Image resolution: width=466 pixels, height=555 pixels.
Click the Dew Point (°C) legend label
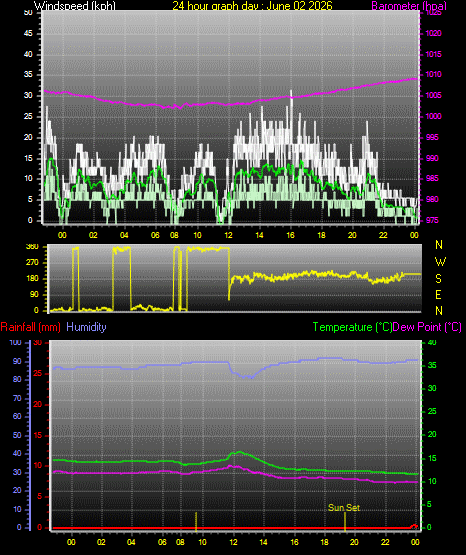pos(427,327)
